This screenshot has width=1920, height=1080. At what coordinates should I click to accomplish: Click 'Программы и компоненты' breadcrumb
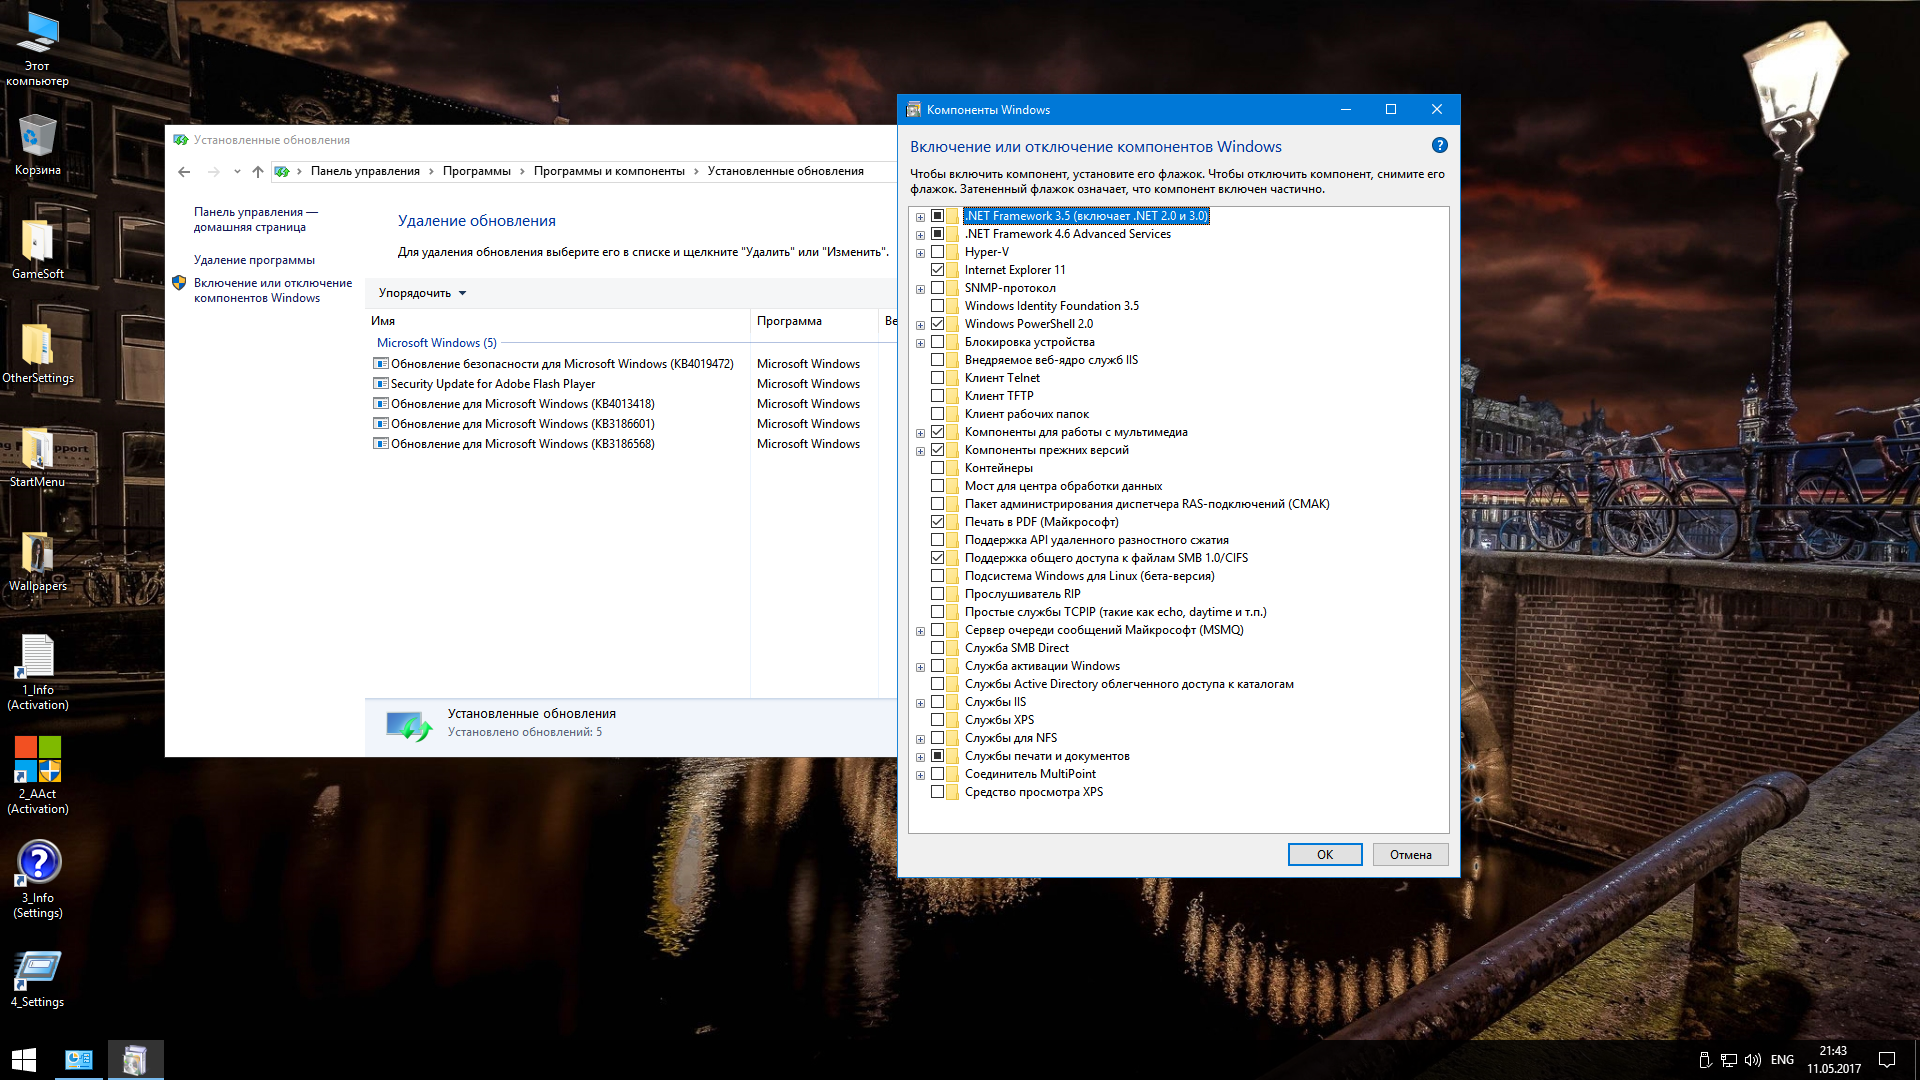coord(609,171)
